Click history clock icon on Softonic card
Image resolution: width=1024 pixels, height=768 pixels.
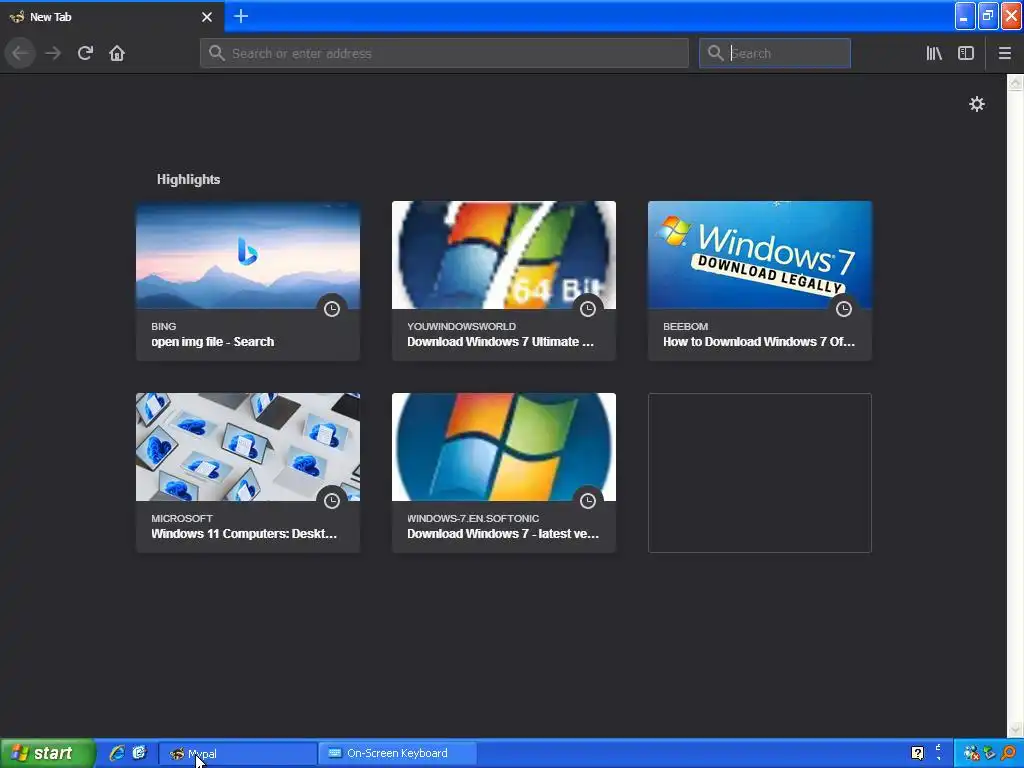pos(588,500)
